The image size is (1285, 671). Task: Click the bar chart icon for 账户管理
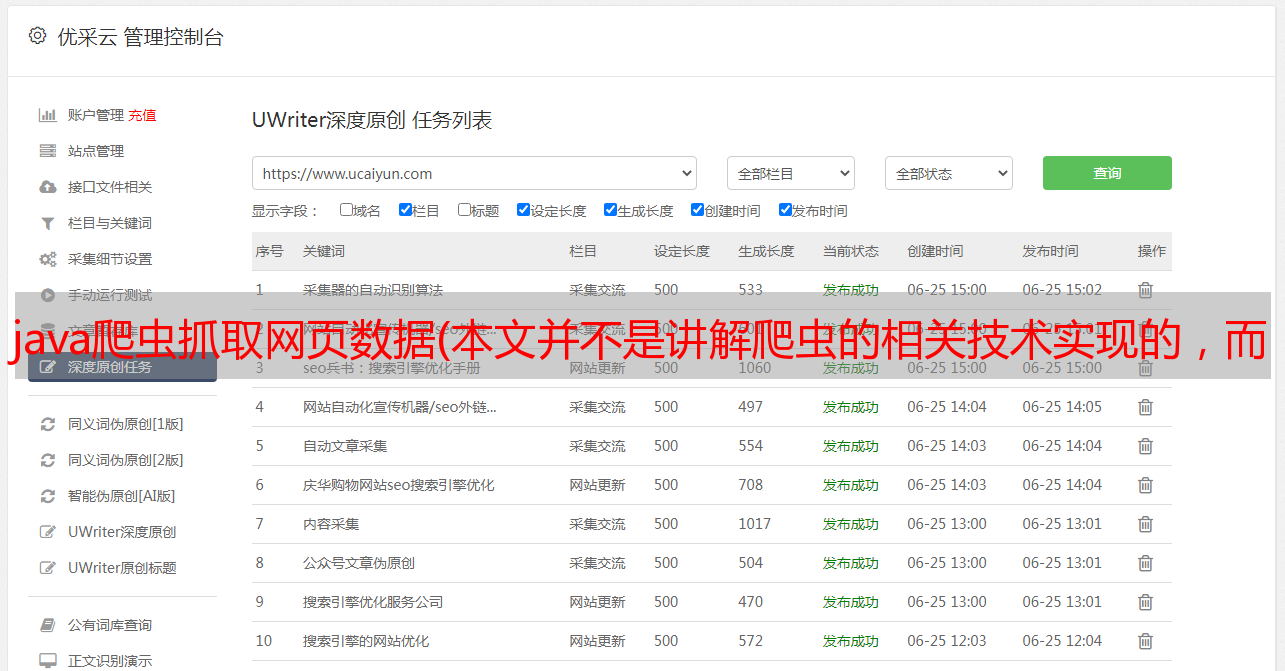pos(47,115)
